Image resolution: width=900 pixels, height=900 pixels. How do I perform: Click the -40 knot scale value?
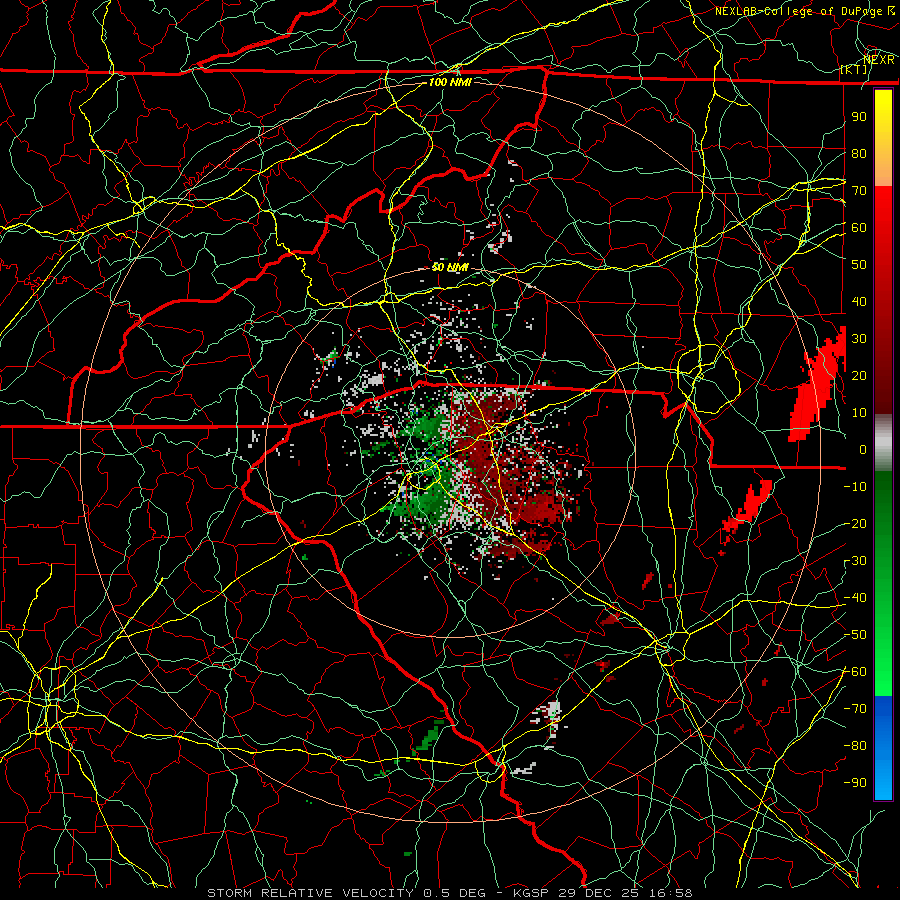click(855, 598)
